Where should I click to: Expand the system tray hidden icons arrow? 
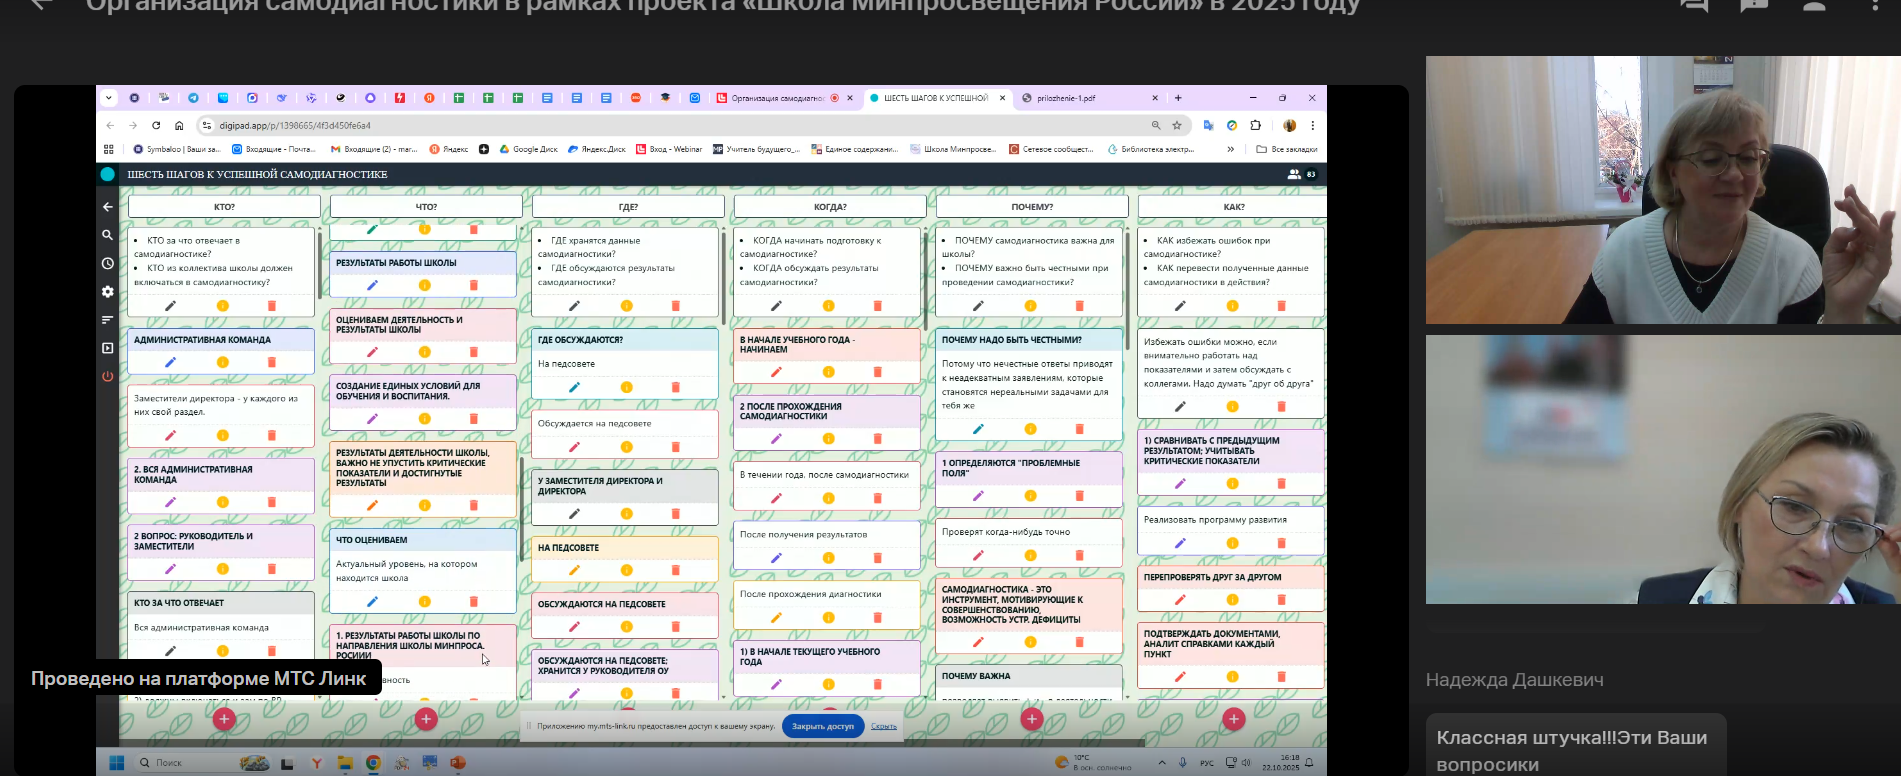tap(1162, 763)
